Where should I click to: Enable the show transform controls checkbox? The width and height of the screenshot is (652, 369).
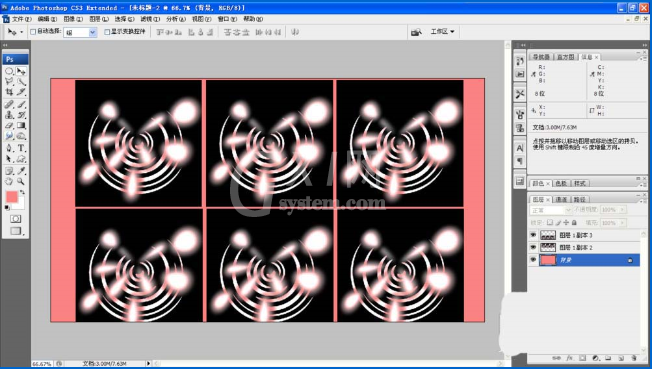coord(107,32)
